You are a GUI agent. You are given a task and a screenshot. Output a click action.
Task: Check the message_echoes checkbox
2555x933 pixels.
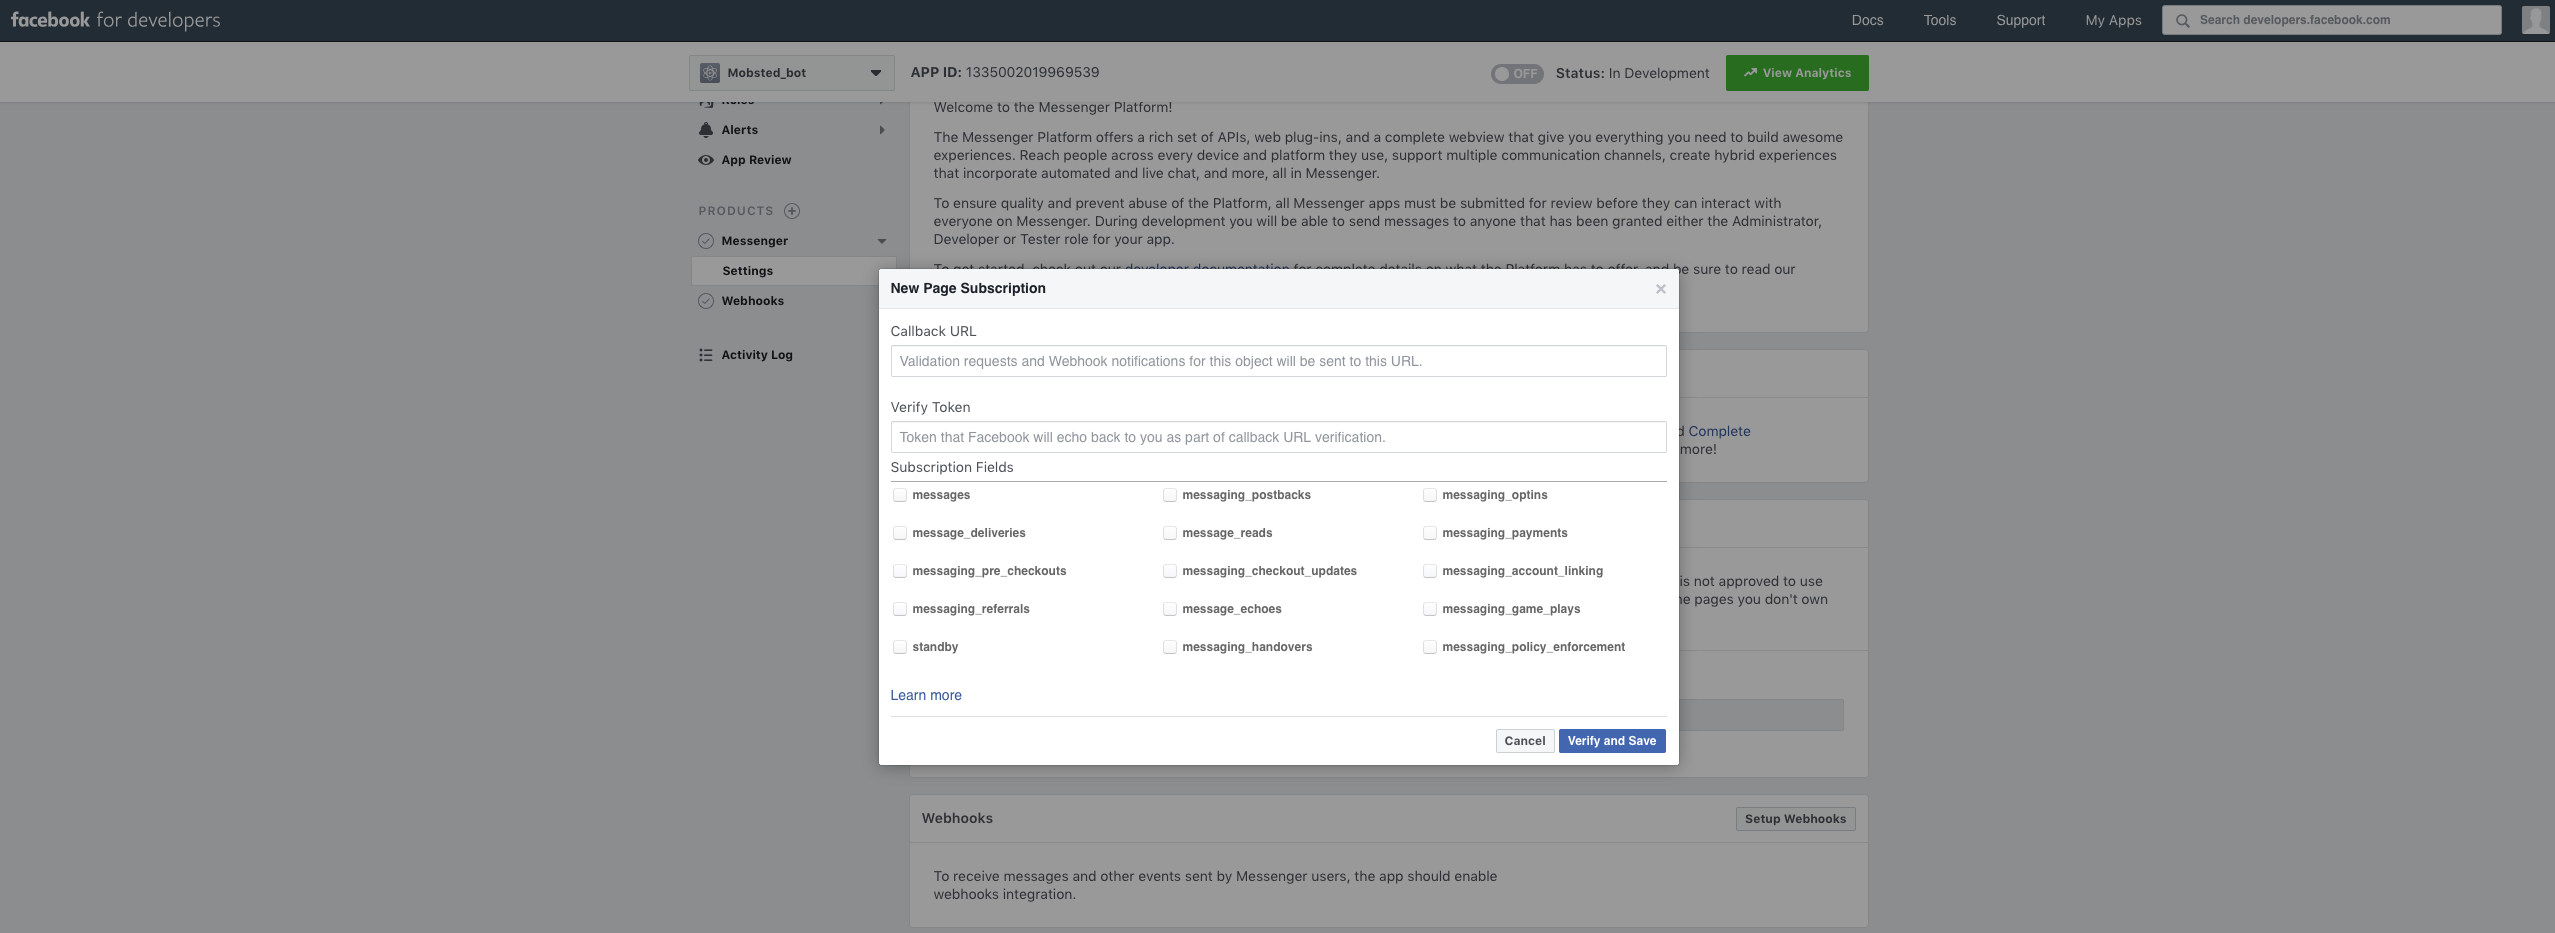[x=1170, y=609]
